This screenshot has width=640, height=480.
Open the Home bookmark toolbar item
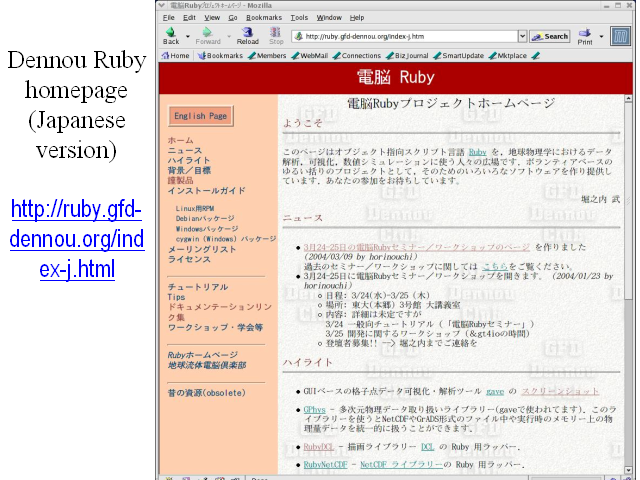pyautogui.click(x=176, y=56)
